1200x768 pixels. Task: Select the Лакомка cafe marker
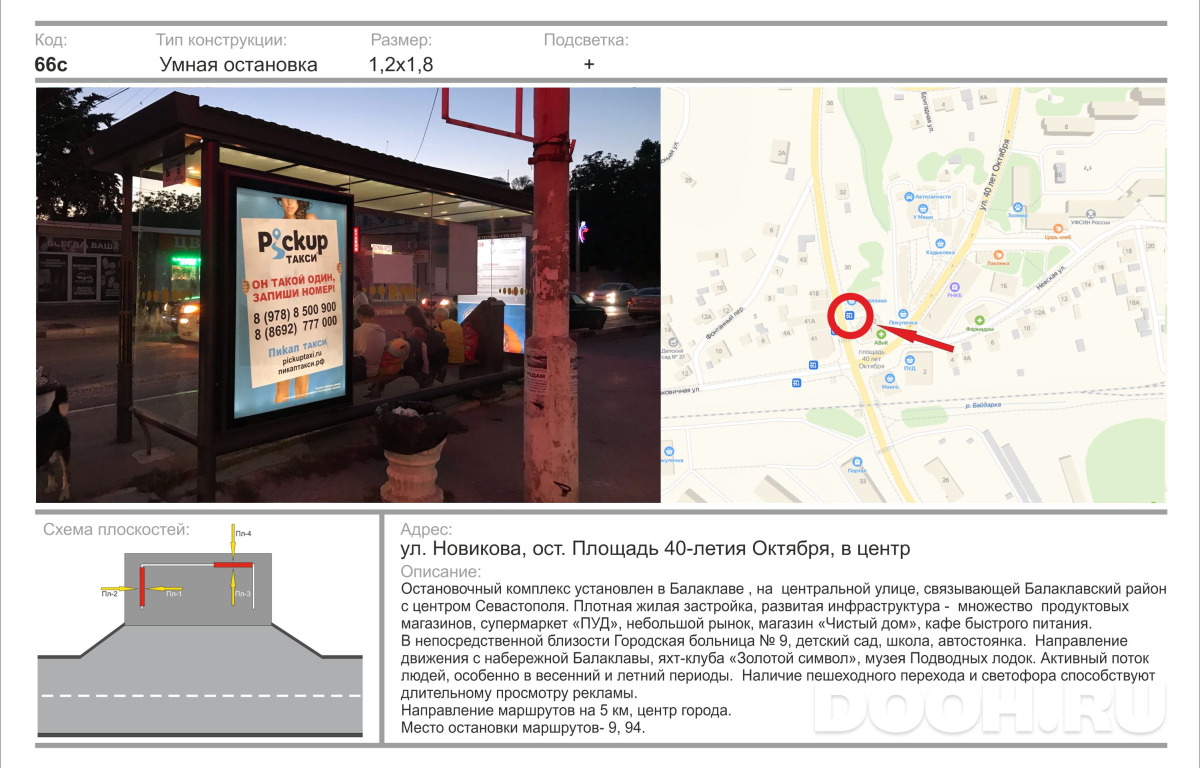[998, 255]
